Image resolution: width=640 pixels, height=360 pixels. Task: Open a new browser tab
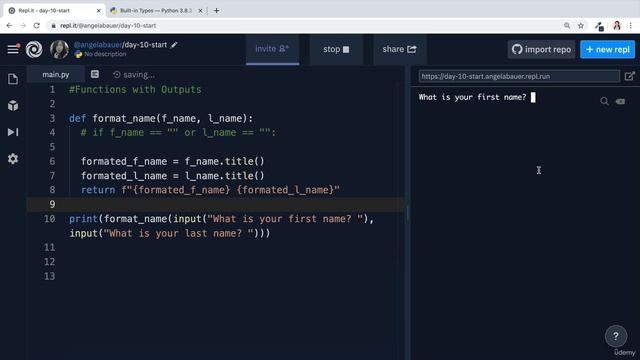tap(216, 11)
